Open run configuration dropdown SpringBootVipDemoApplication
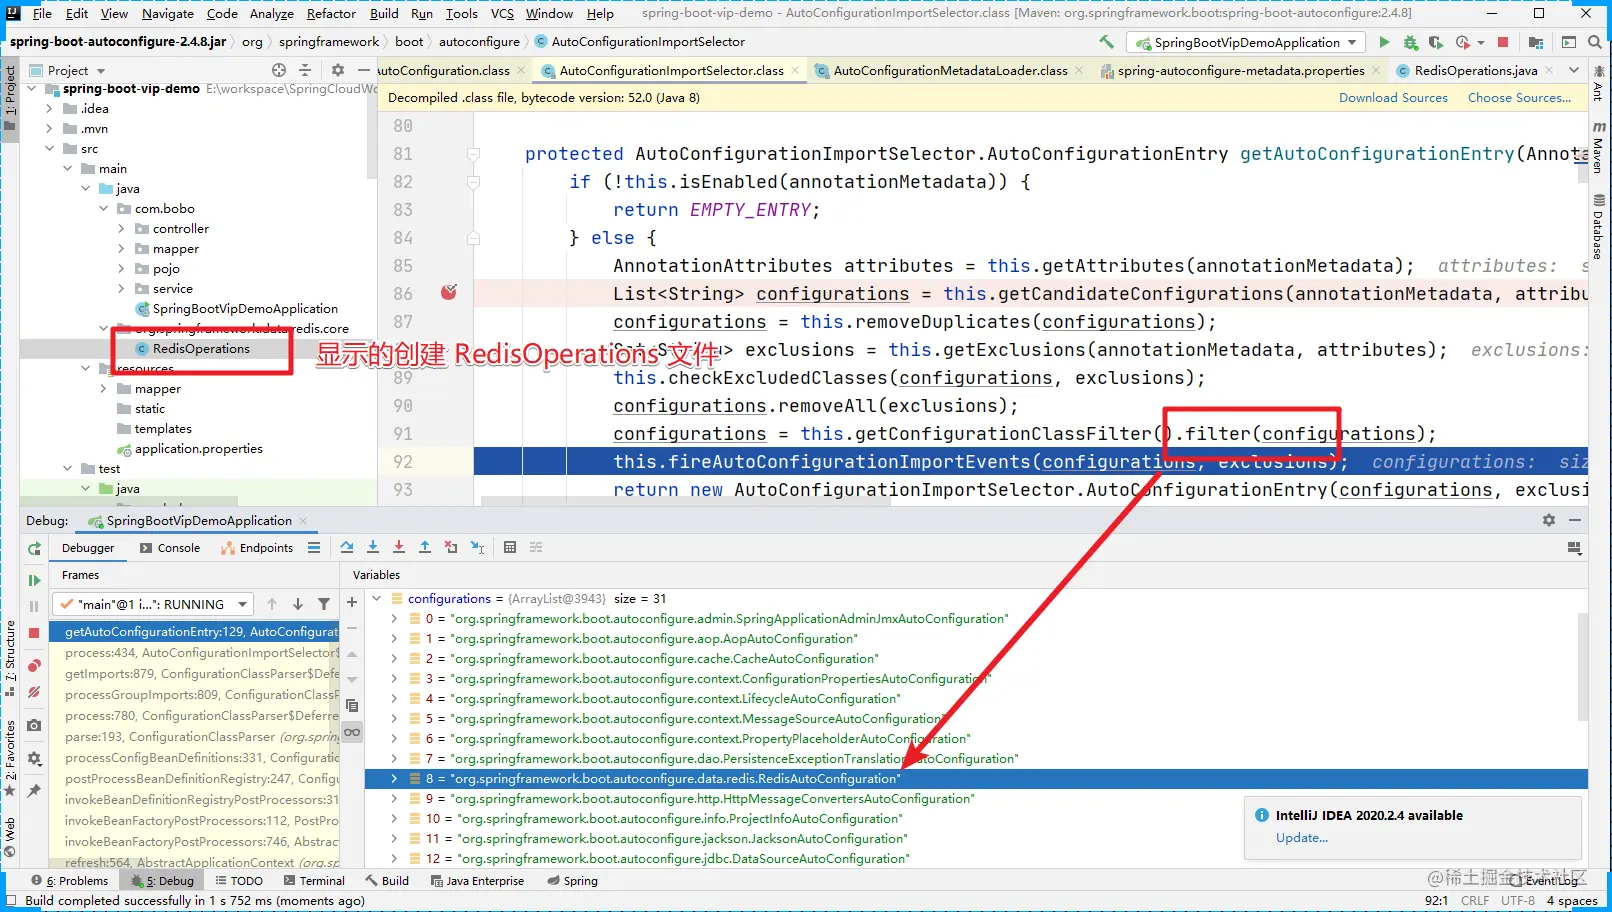 (1245, 42)
